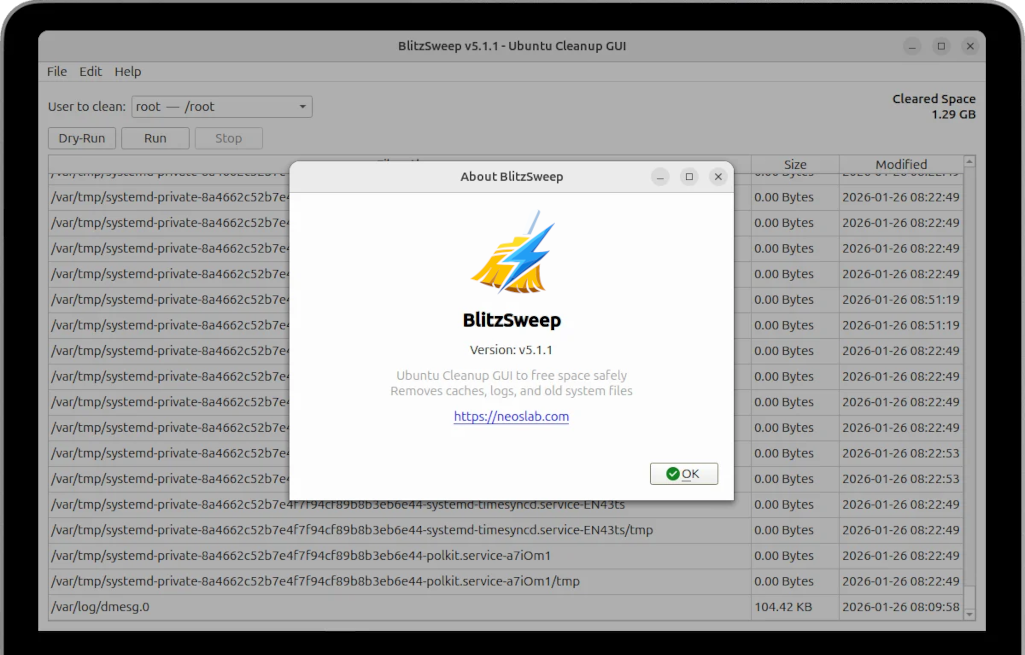Close the About BlitzSweep dialog
Image resolution: width=1025 pixels, height=655 pixels.
tap(718, 176)
